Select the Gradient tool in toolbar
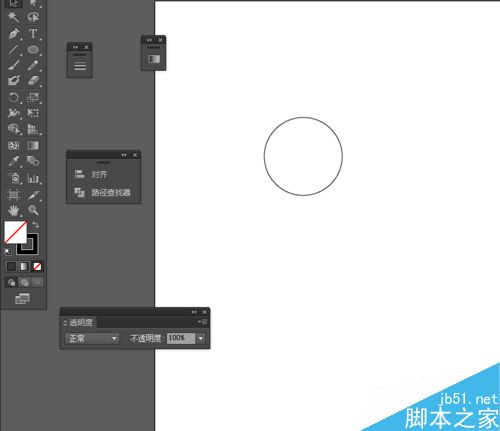500x431 pixels. click(33, 145)
